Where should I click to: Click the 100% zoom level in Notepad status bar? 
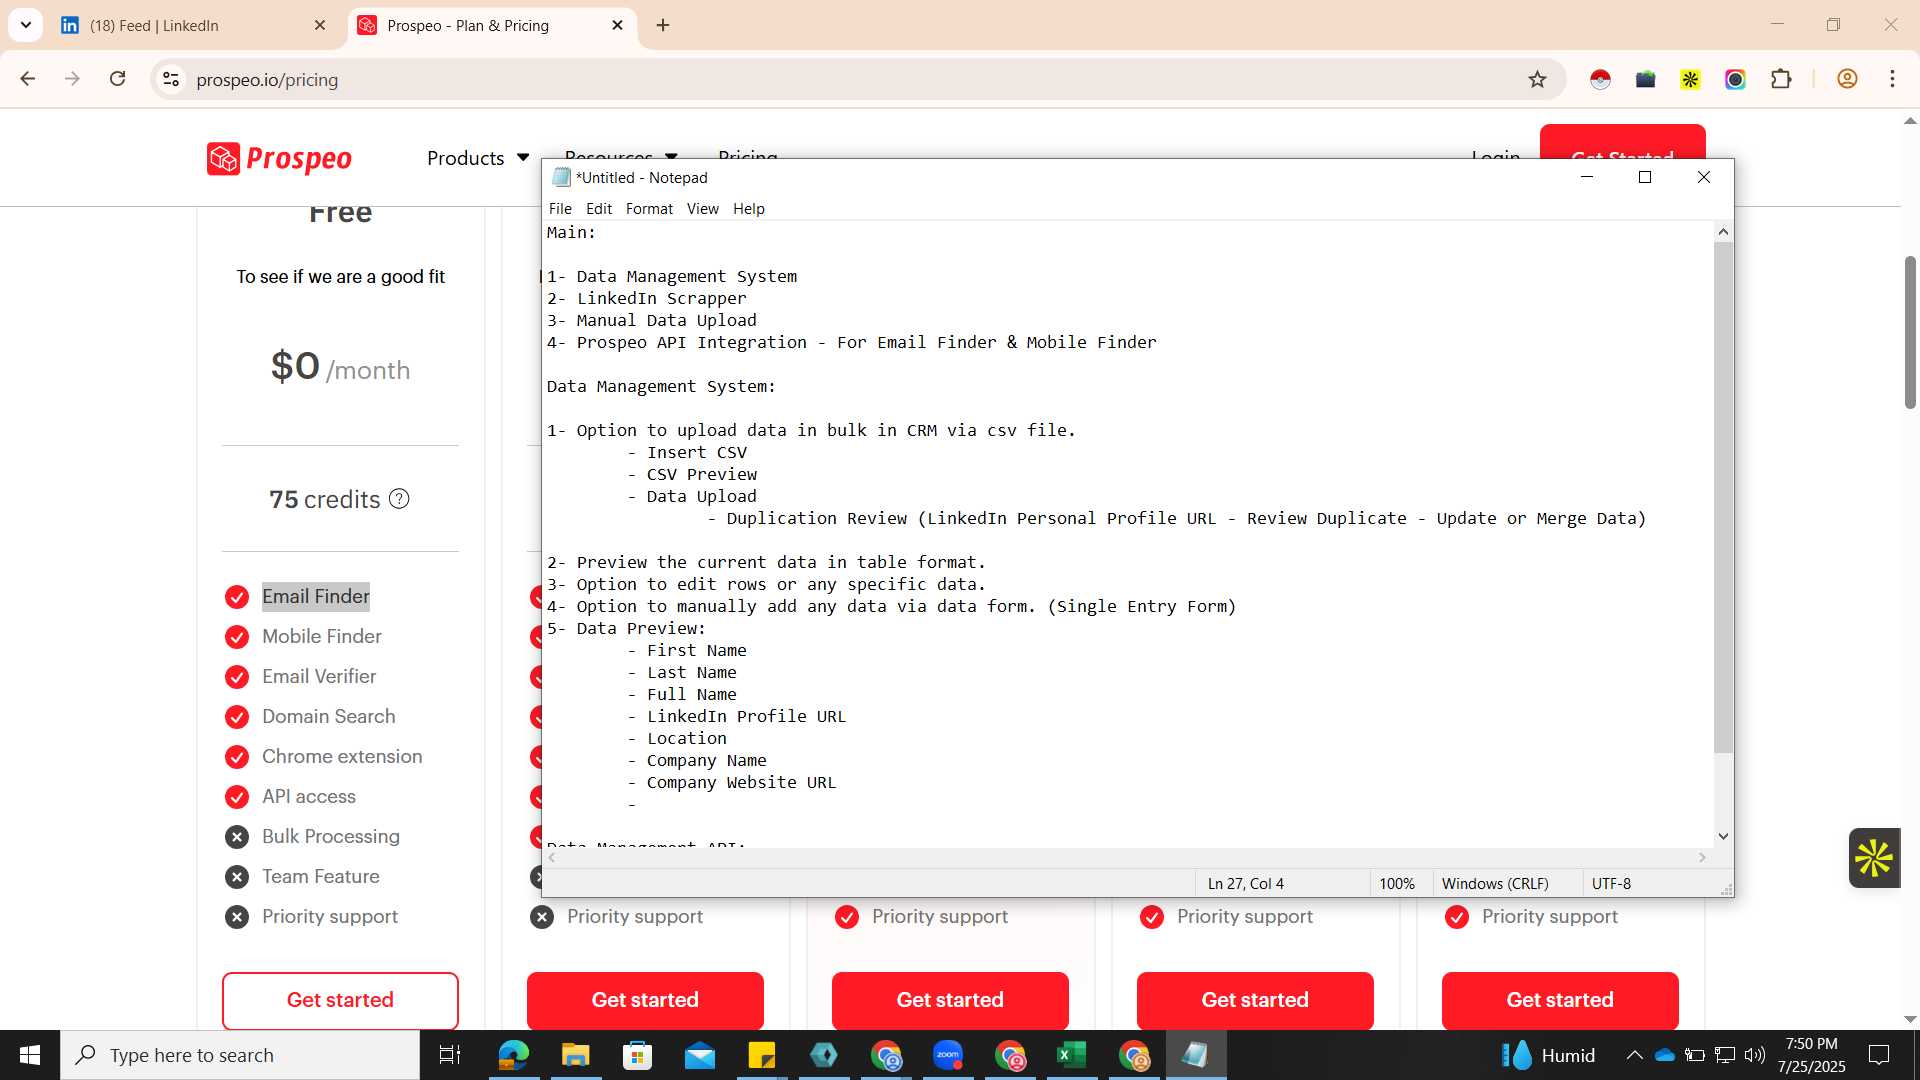pyautogui.click(x=1396, y=883)
